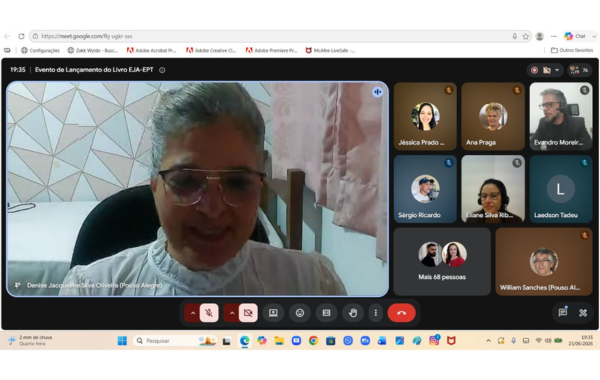Click the speaking indicator on Denise's tile

click(378, 92)
